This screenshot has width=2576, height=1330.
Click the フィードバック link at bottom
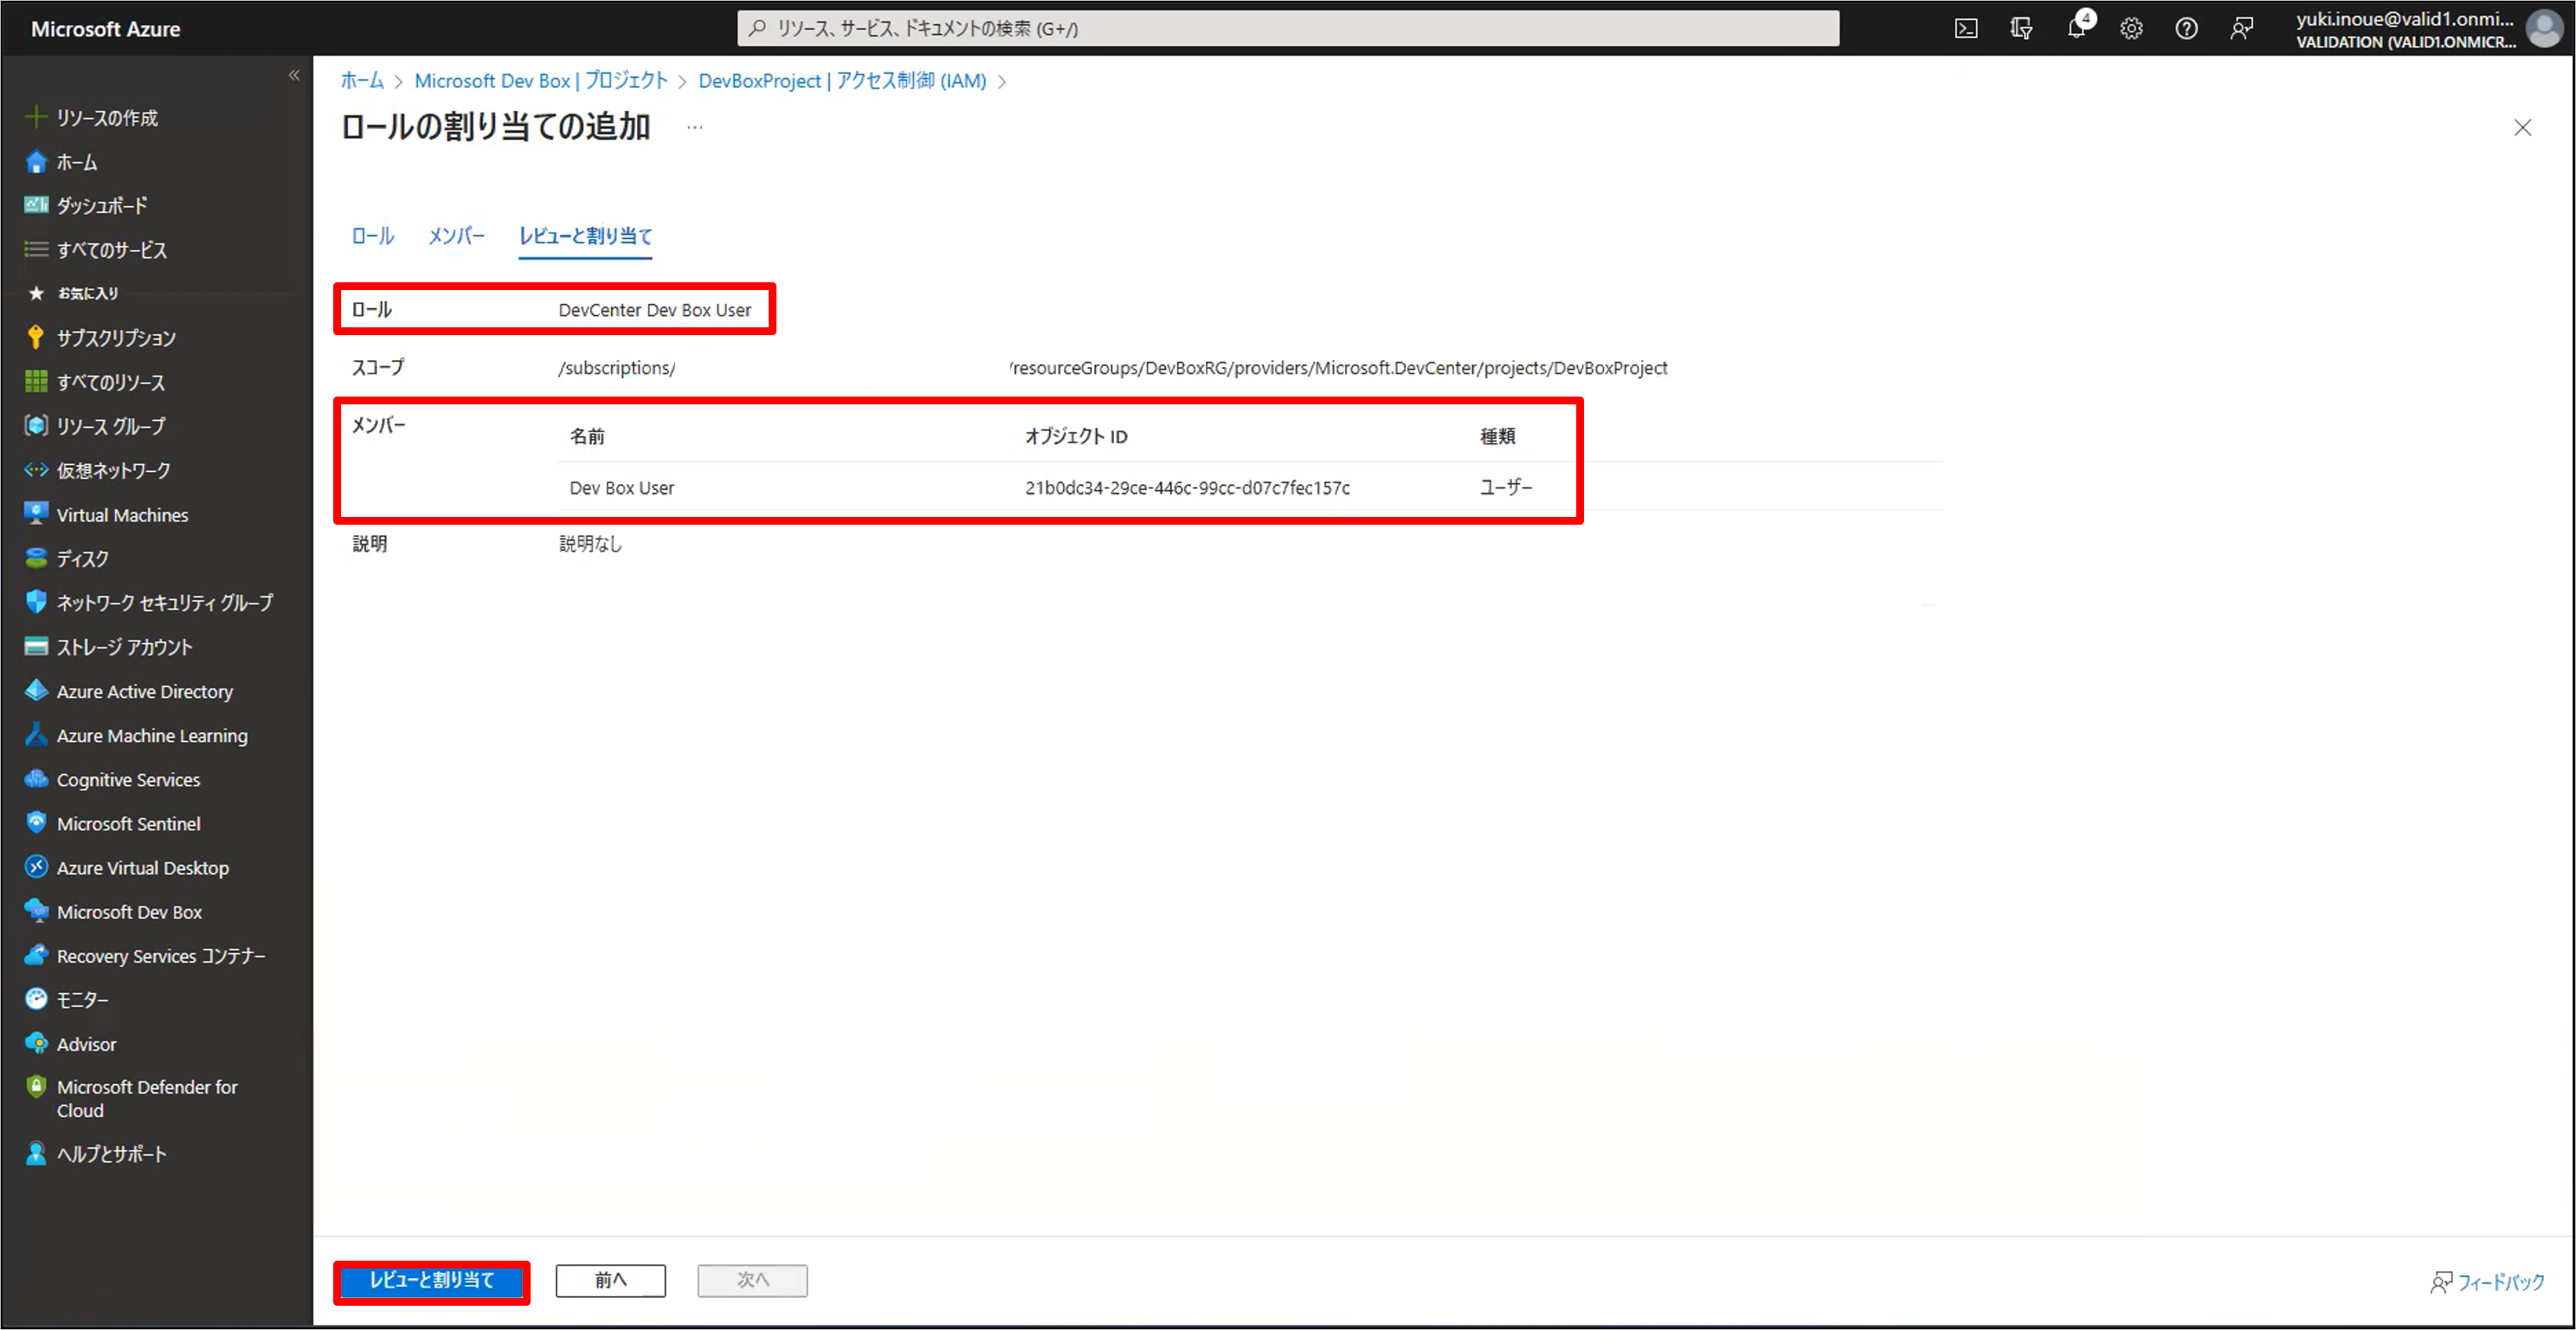(x=2487, y=1283)
